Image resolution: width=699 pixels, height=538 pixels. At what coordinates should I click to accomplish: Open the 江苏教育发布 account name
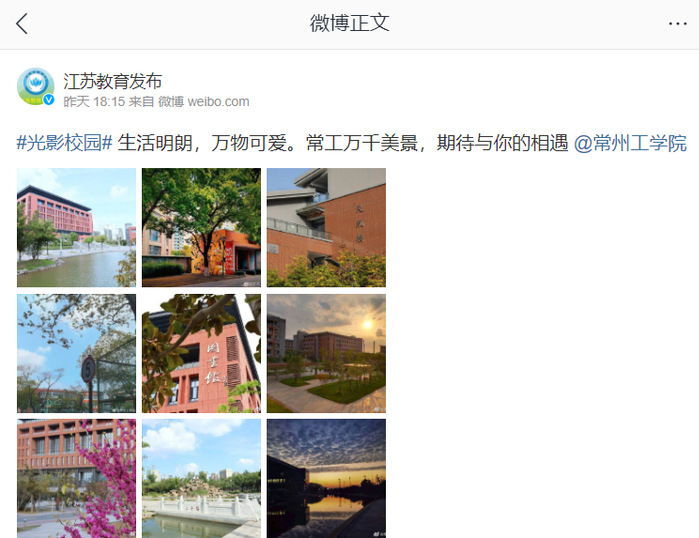[112, 81]
